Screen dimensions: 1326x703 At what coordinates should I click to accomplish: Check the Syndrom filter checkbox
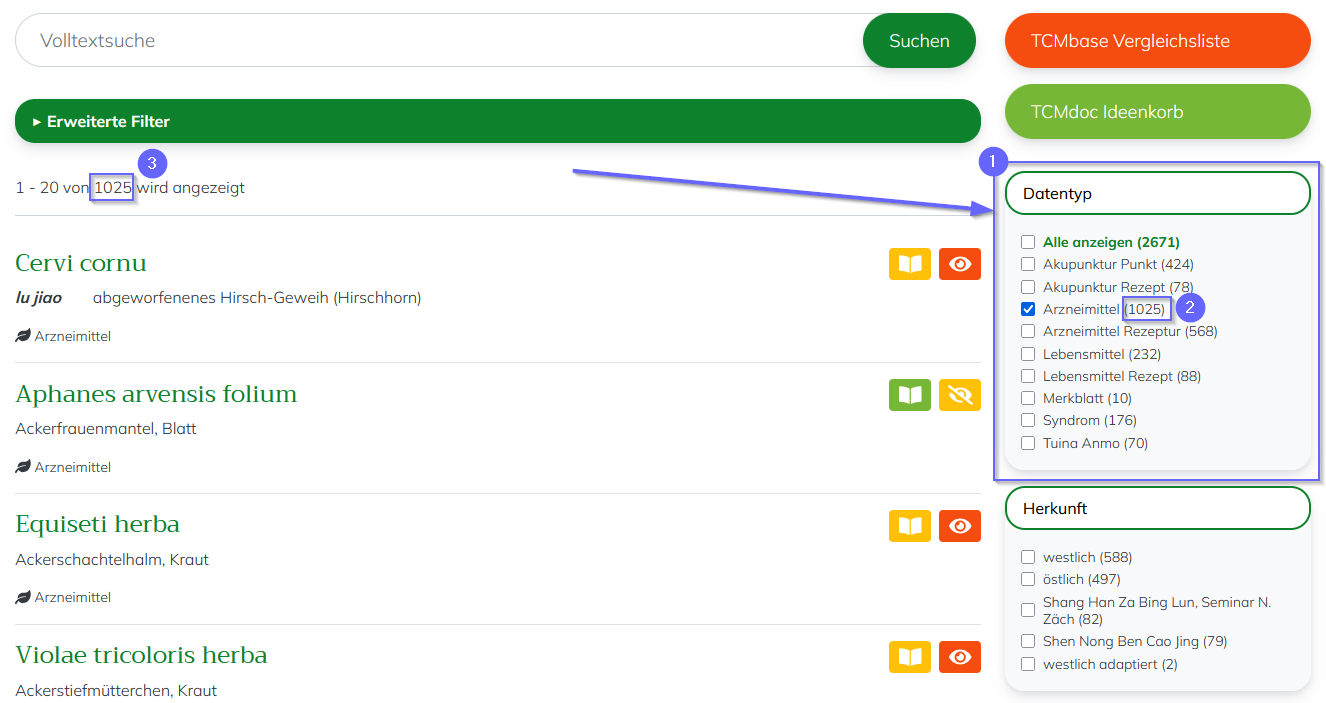[x=1028, y=420]
